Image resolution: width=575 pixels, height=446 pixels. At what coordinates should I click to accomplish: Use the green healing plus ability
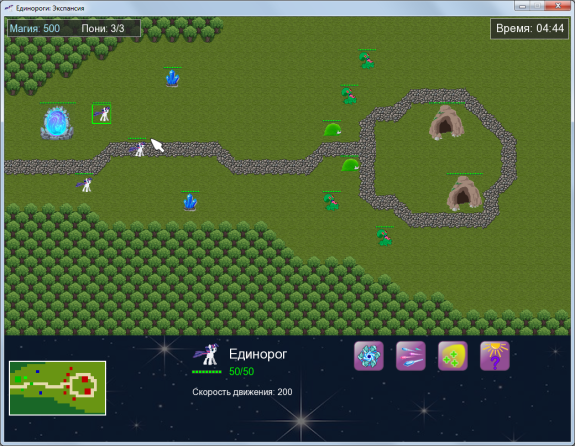coord(453,356)
